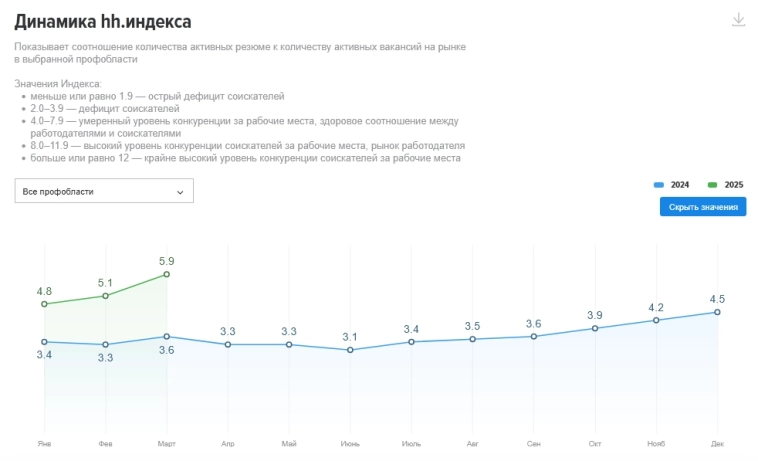The width and height of the screenshot is (758, 461).
Task: Click the 2024 December point 4.5
Action: [x=717, y=312]
